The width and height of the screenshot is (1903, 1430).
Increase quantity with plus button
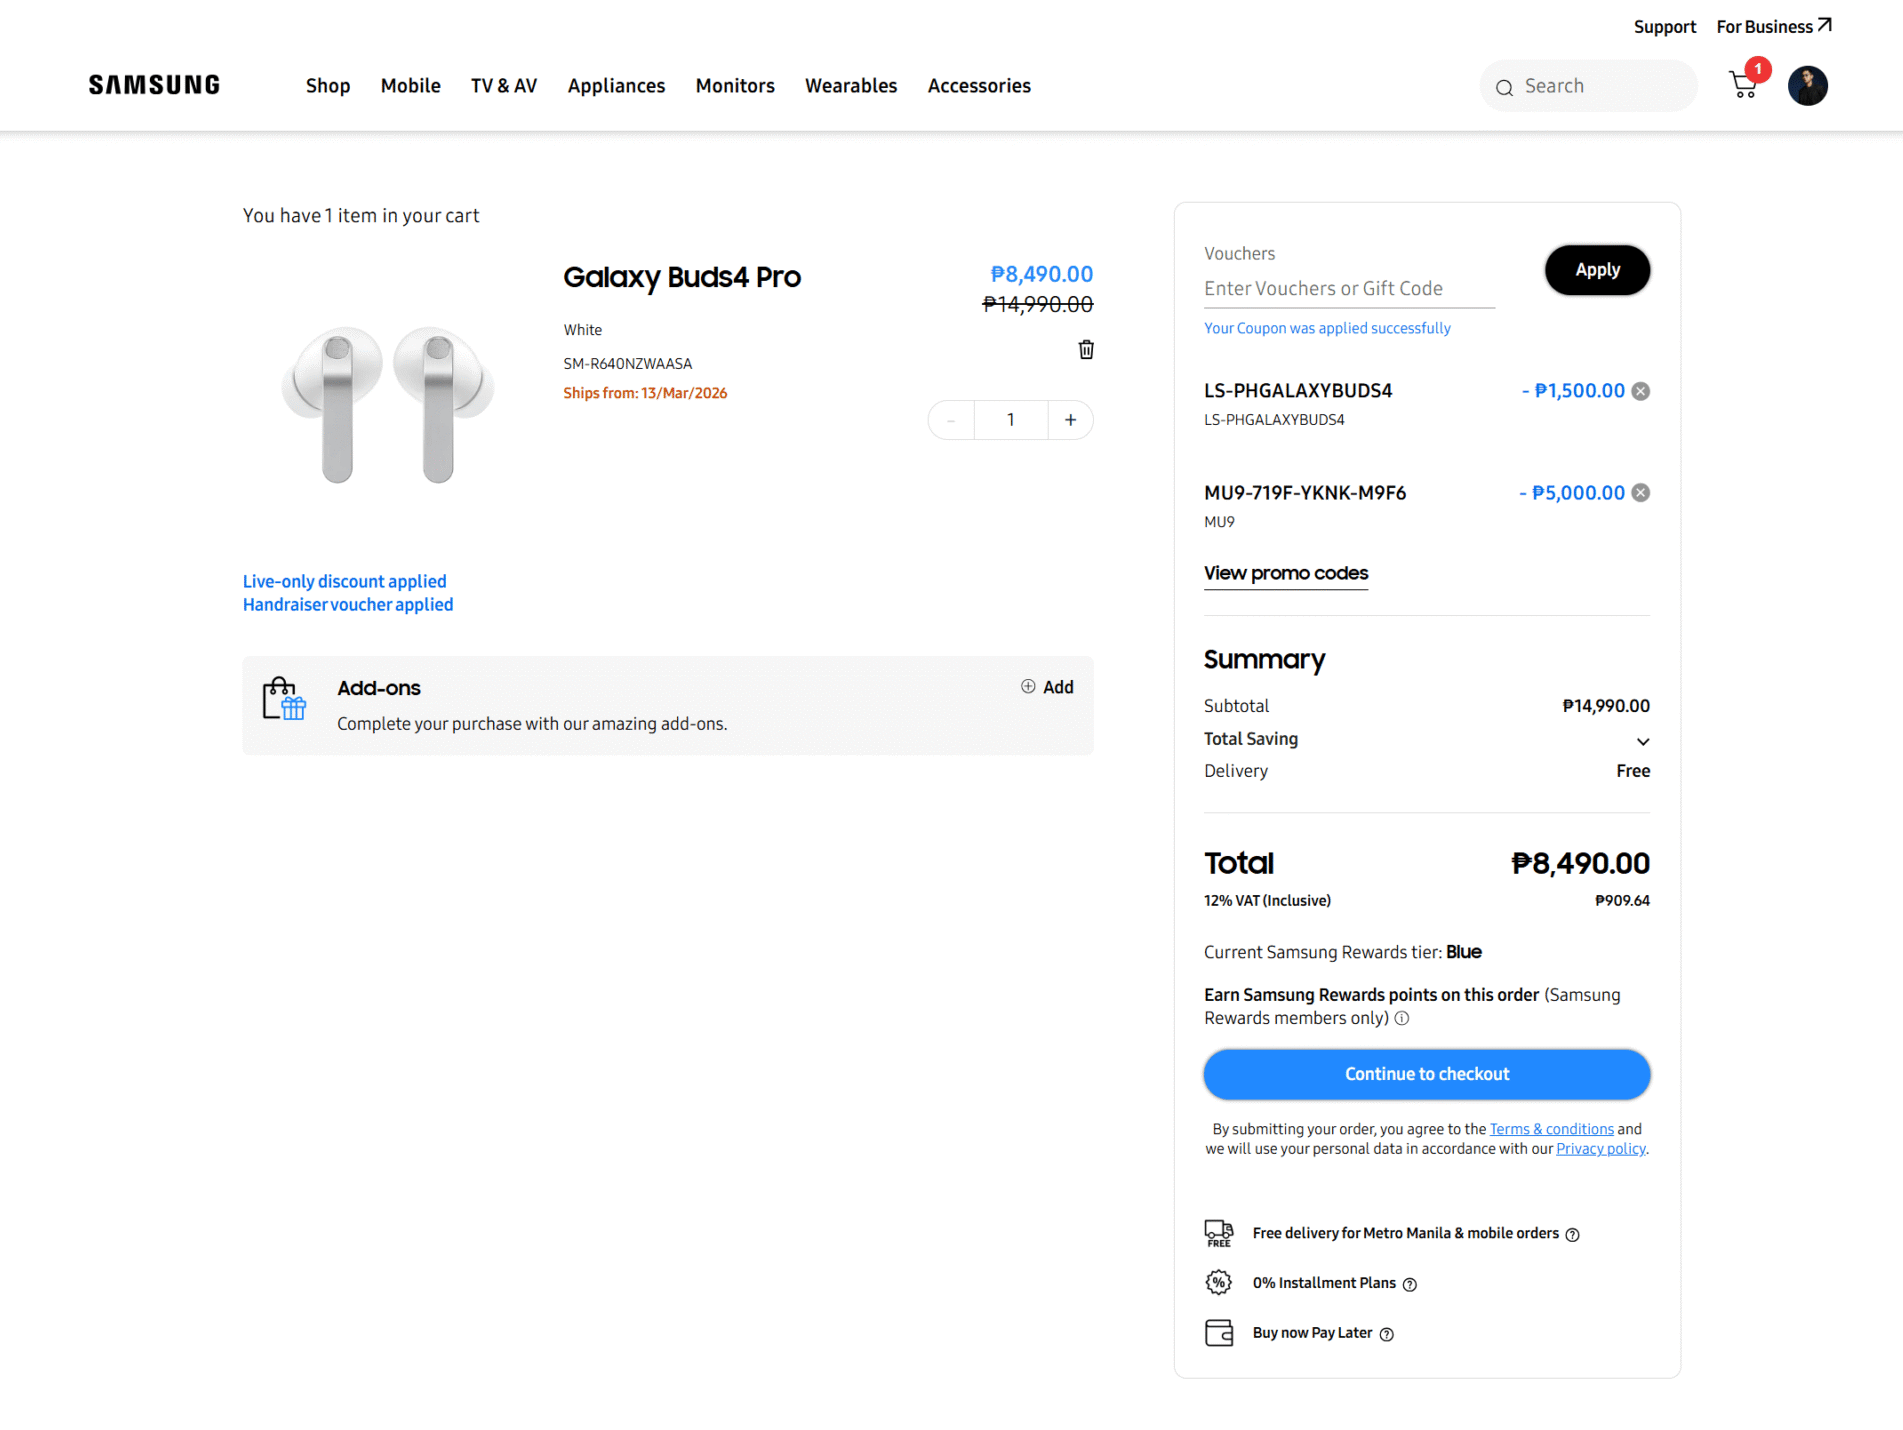(1070, 420)
